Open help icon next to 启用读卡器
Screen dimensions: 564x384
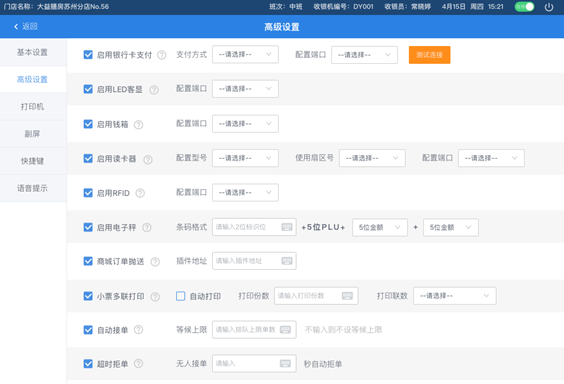coord(148,159)
